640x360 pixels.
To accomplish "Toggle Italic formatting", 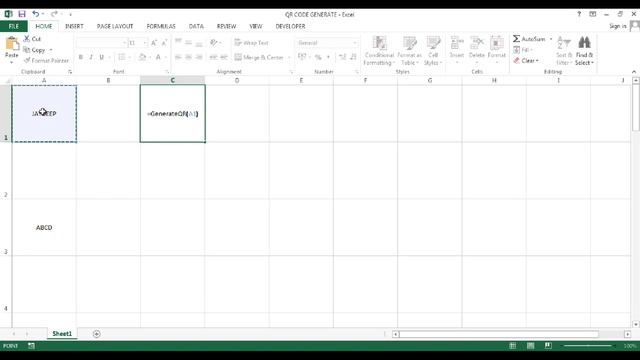I will point(91,57).
